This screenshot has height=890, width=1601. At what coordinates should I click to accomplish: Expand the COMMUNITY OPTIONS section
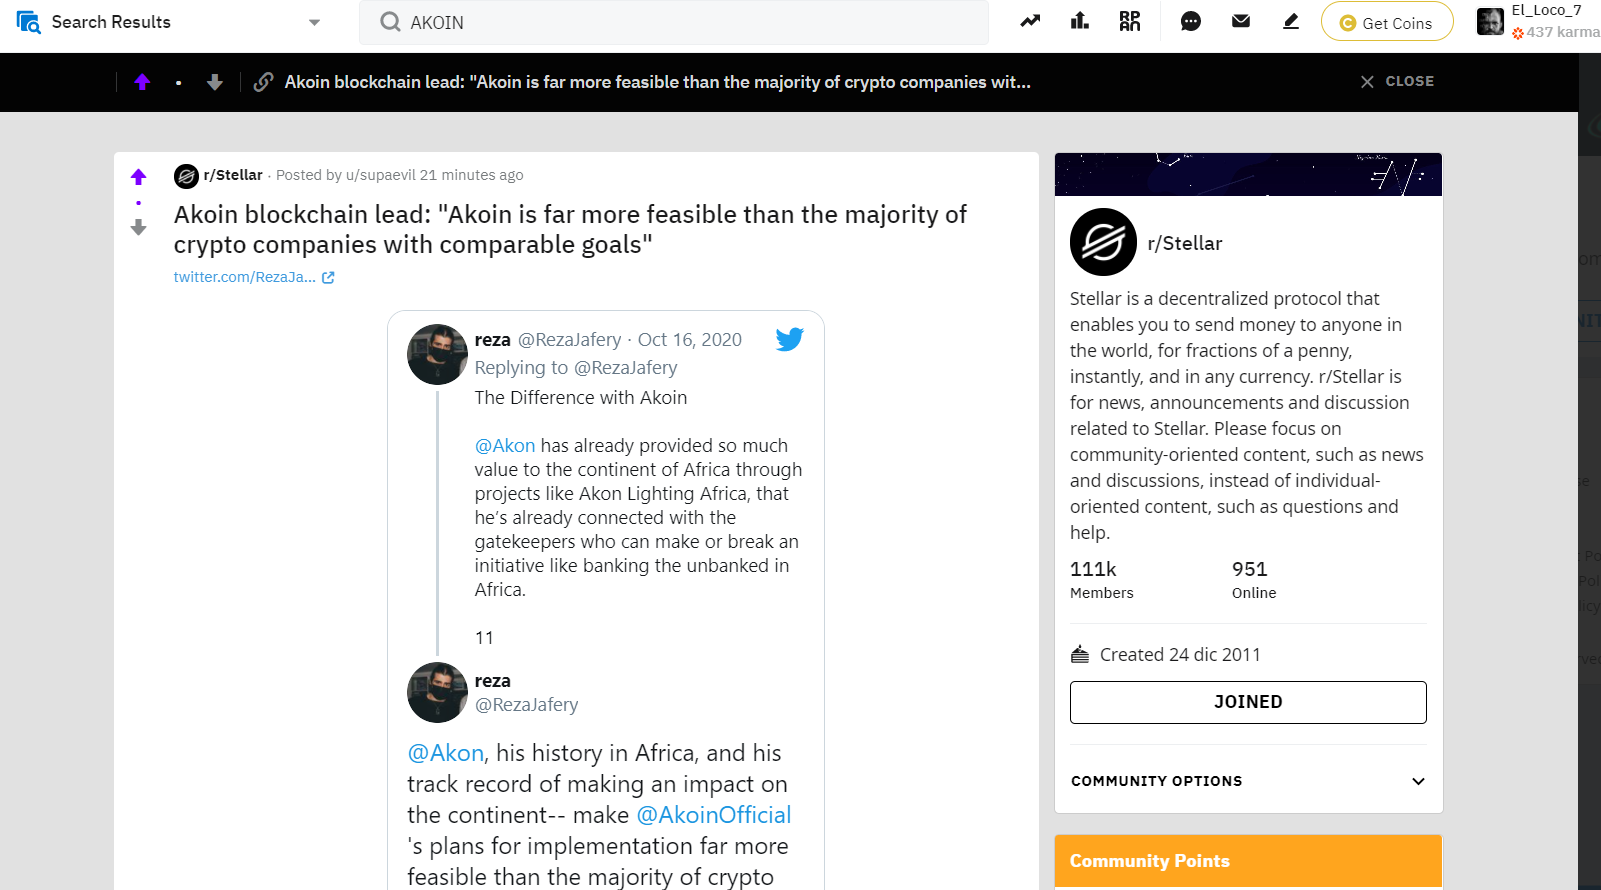pos(1248,781)
